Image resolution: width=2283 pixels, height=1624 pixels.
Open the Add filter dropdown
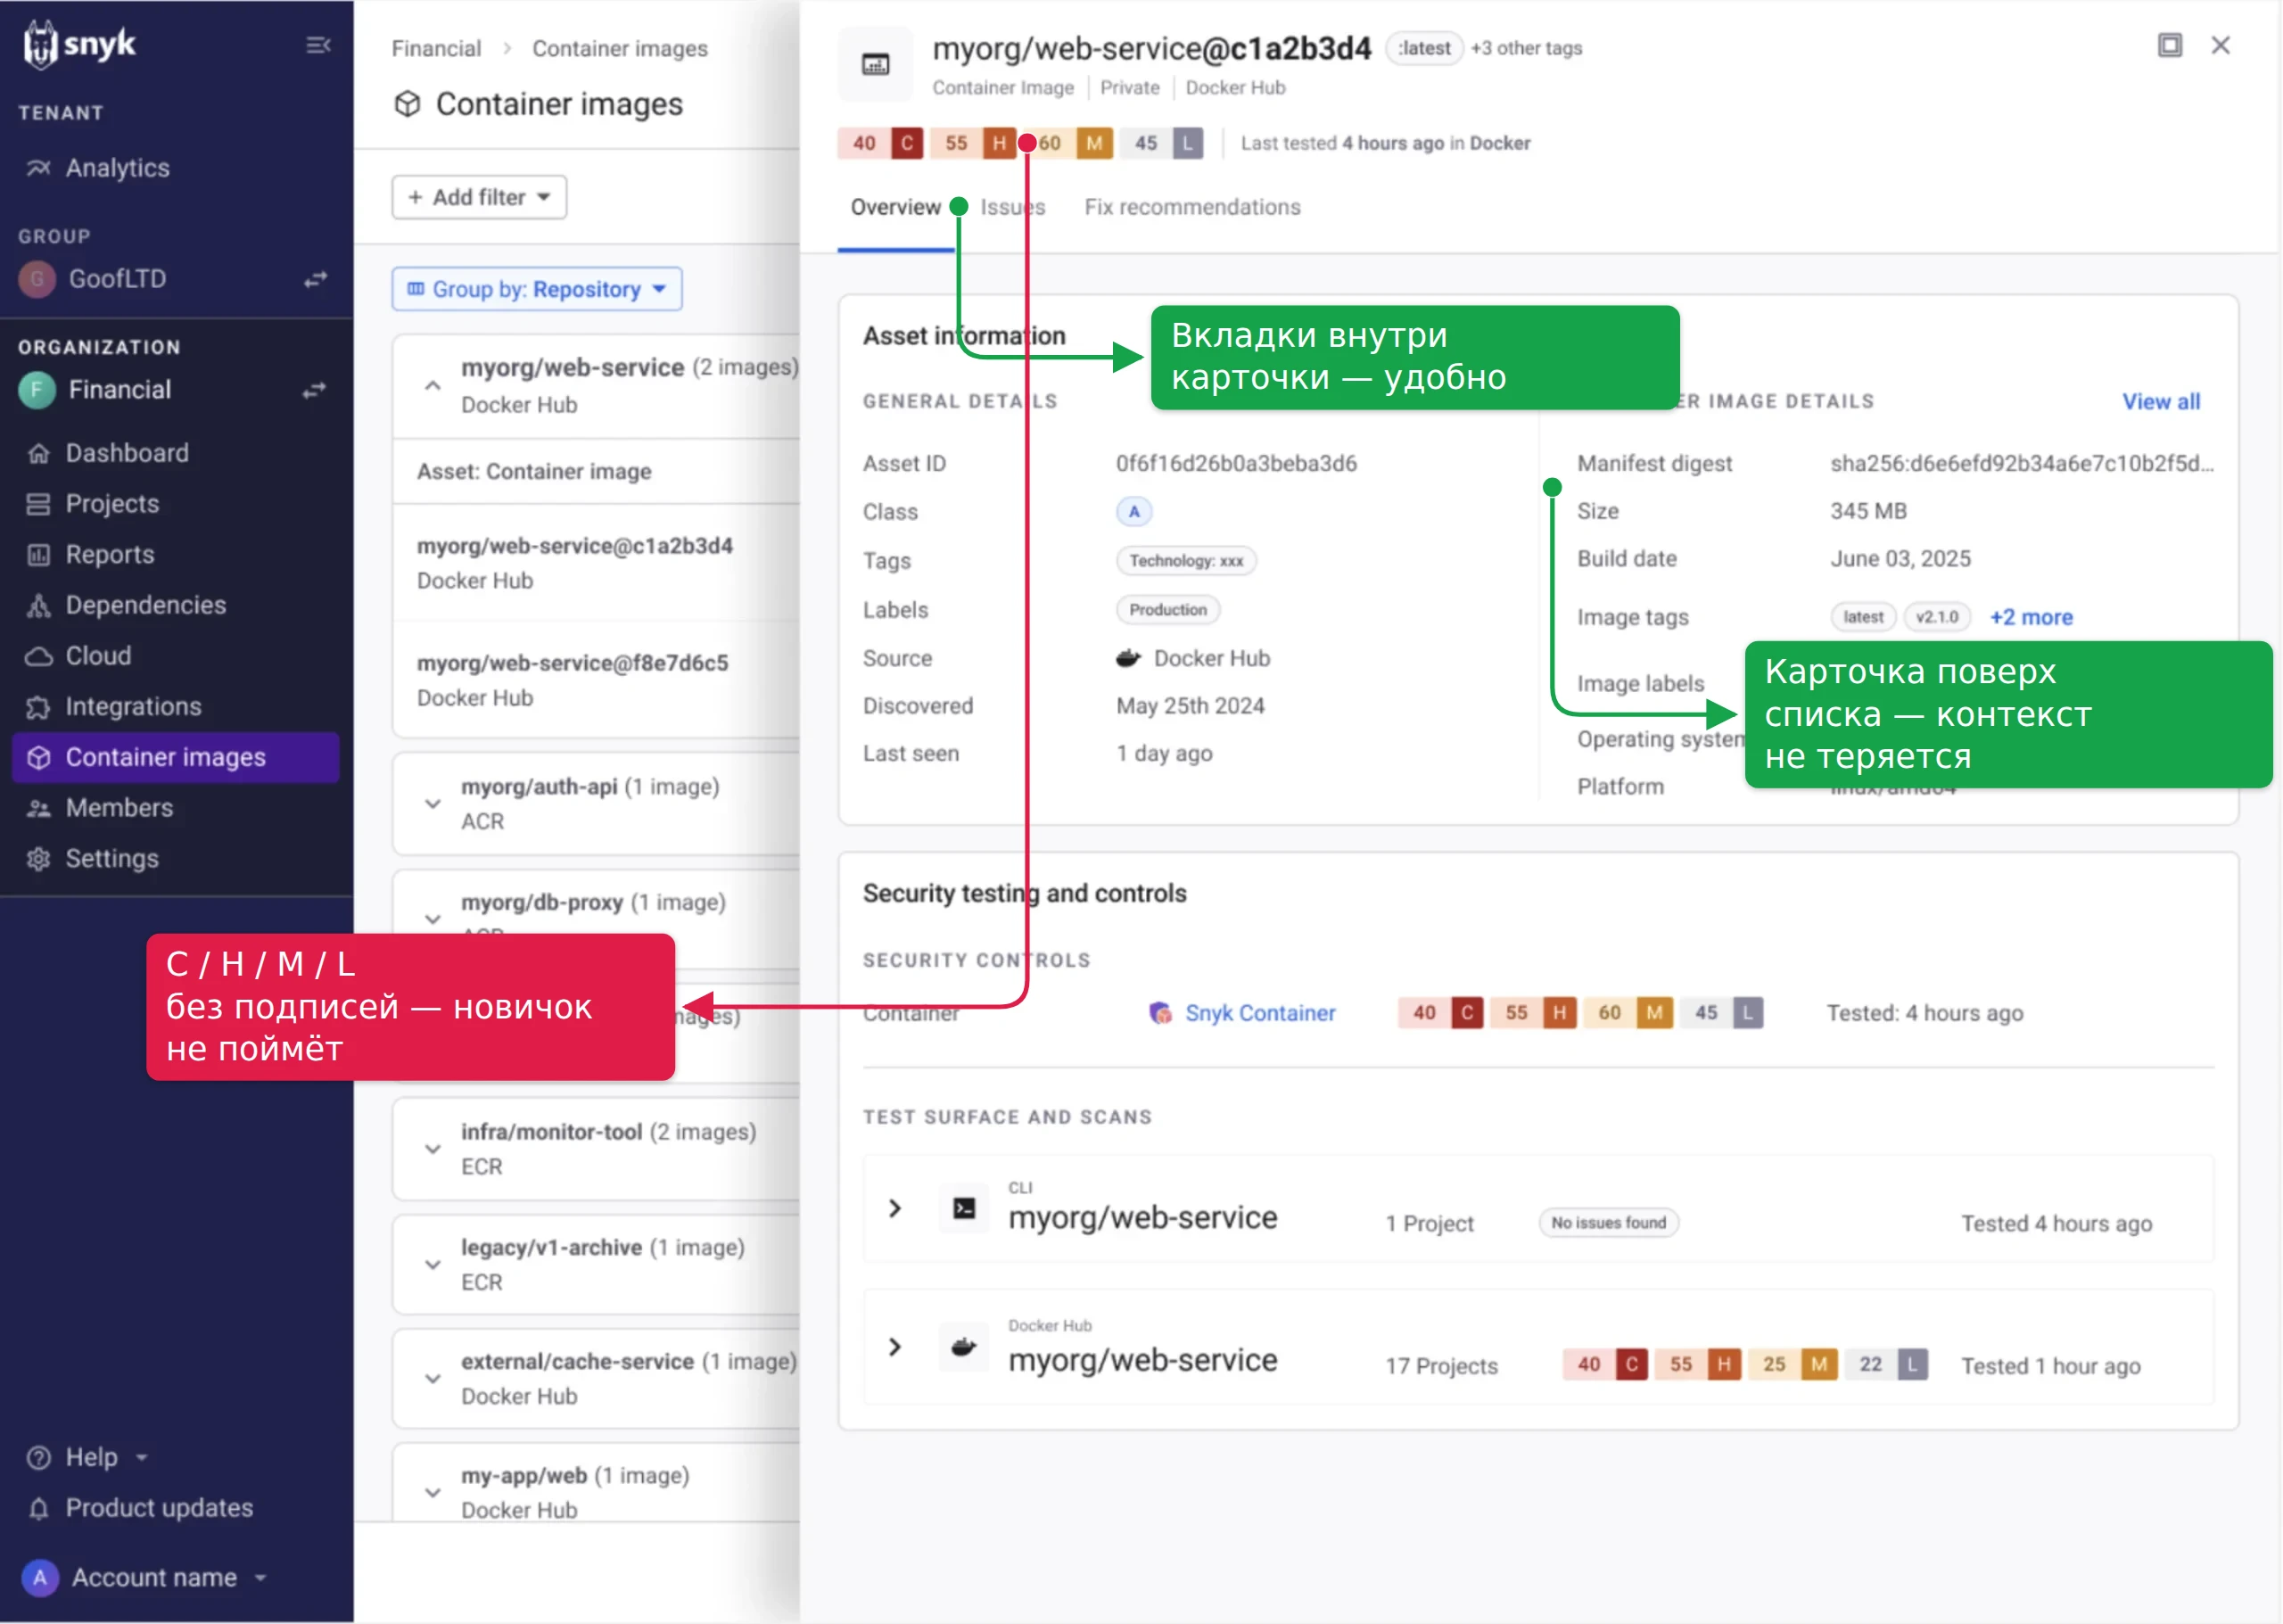point(479,197)
